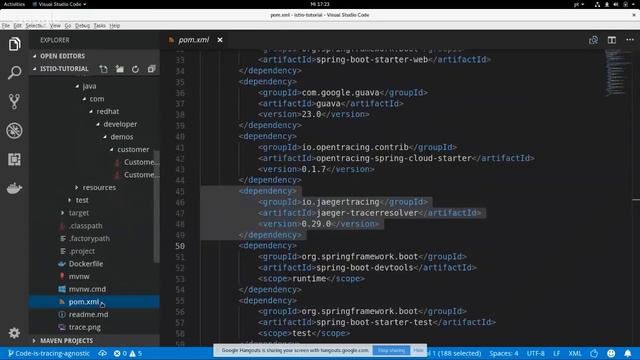
Task: Open the View menu
Action: coord(55,26)
